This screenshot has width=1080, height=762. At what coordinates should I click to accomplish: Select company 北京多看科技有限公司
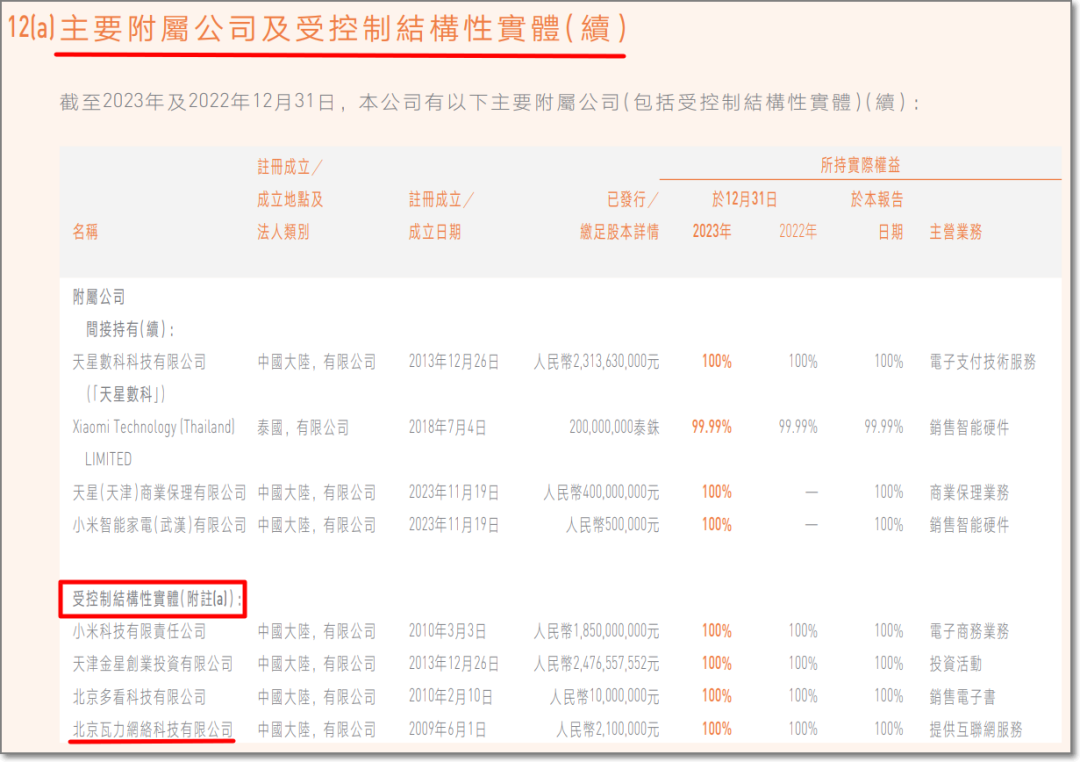click(140, 697)
